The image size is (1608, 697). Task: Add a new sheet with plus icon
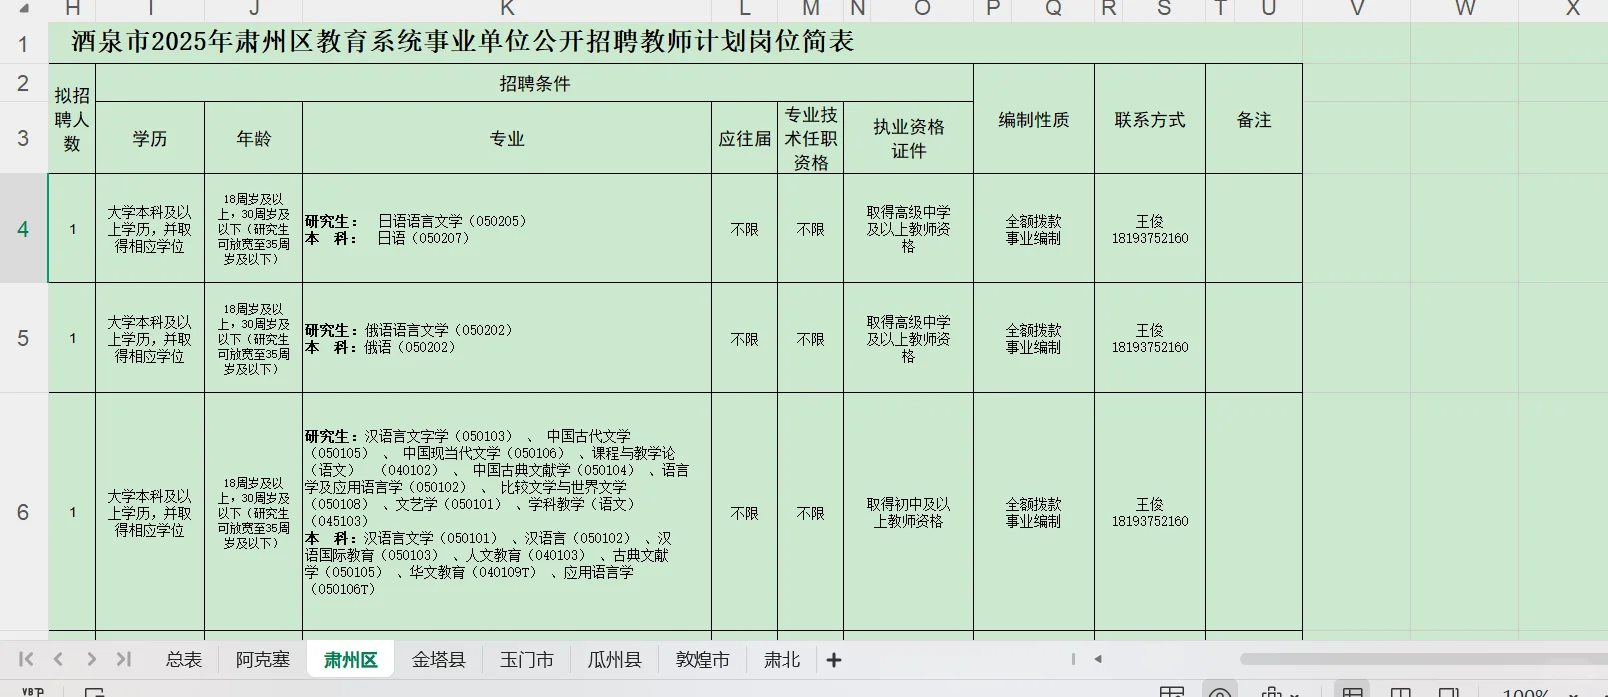(834, 660)
